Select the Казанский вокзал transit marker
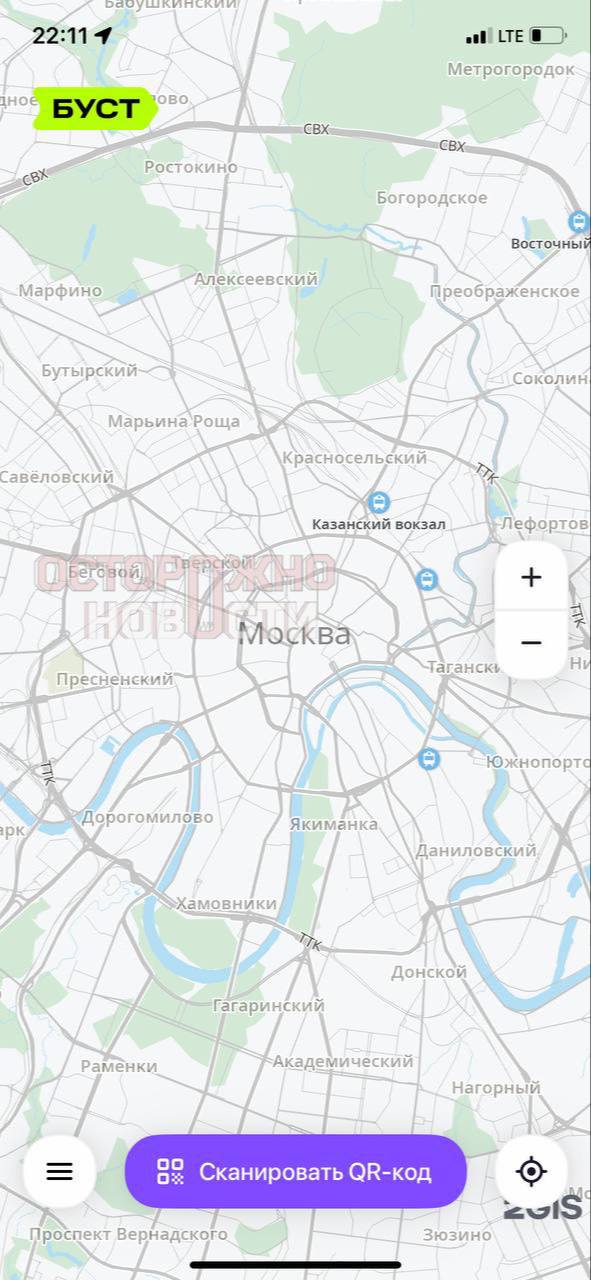 coord(378,502)
